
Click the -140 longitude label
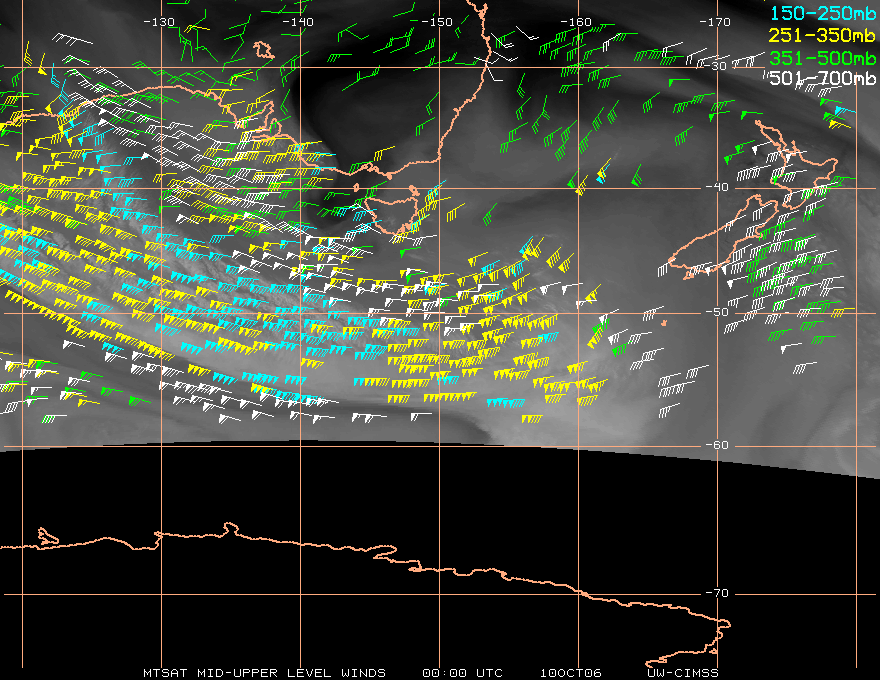(298, 22)
